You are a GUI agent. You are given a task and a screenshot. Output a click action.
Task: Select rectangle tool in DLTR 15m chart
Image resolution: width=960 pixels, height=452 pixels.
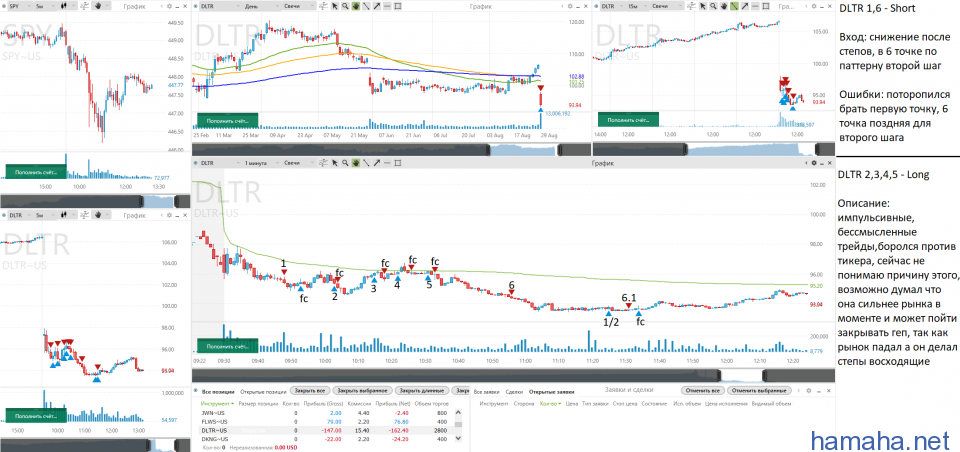click(766, 6)
